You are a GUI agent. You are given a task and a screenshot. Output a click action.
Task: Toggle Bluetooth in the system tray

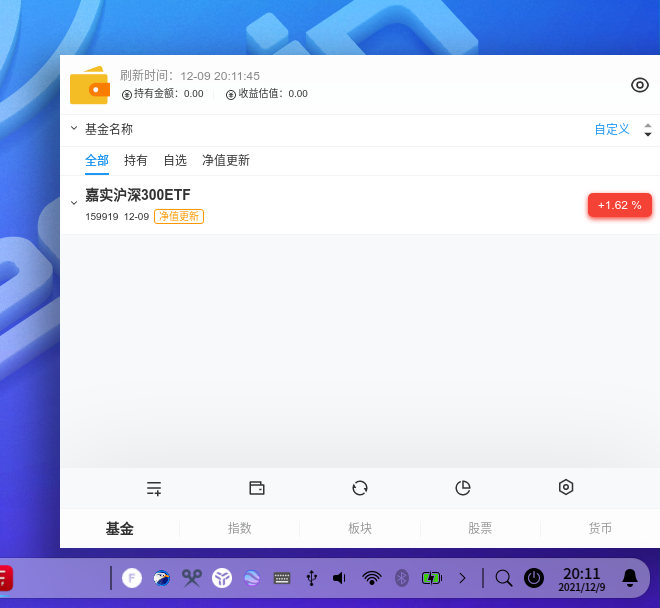[x=402, y=577]
